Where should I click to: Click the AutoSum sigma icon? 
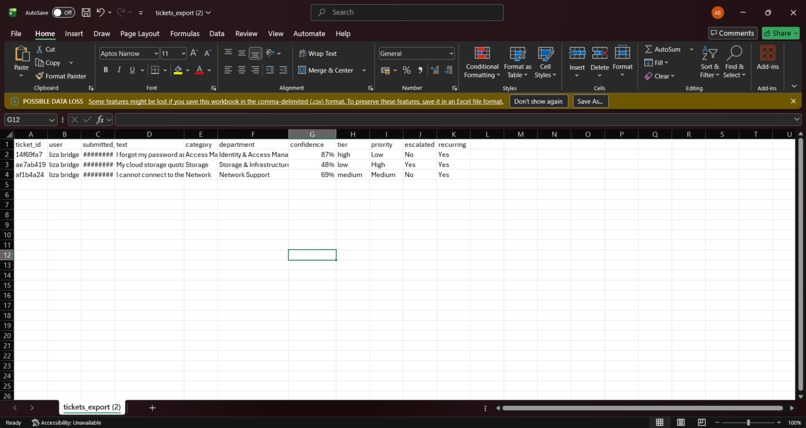649,49
